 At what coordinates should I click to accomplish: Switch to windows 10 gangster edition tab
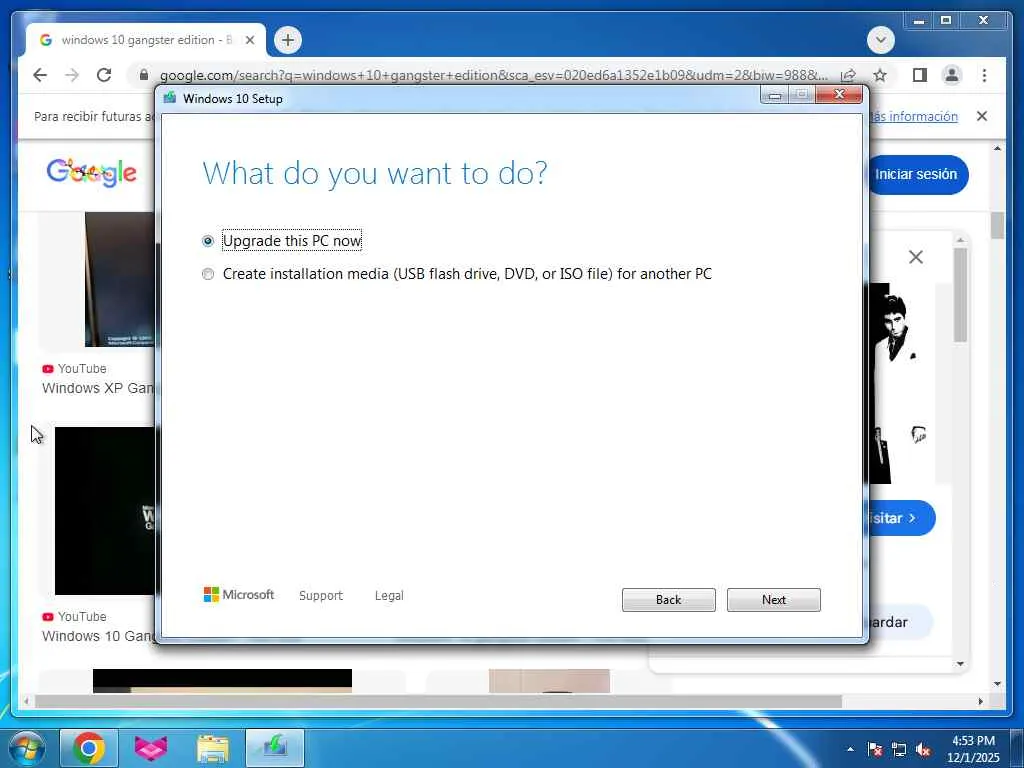[x=145, y=40]
